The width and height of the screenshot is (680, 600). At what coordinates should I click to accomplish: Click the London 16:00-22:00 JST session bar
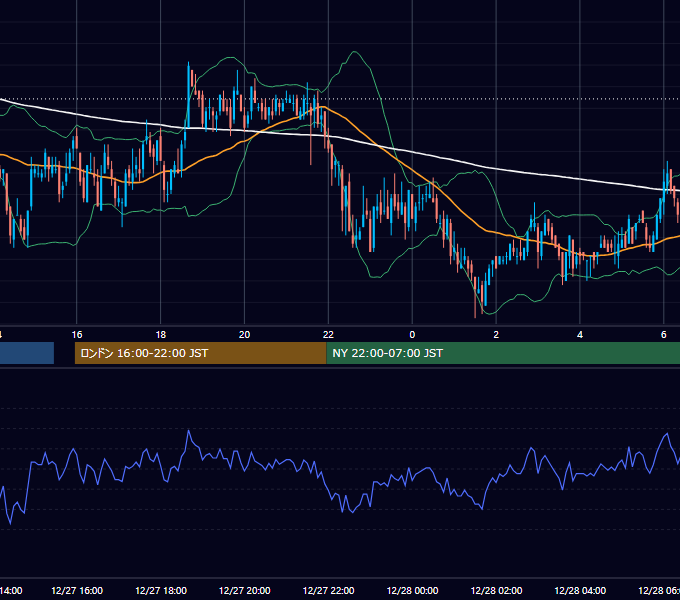pos(200,353)
